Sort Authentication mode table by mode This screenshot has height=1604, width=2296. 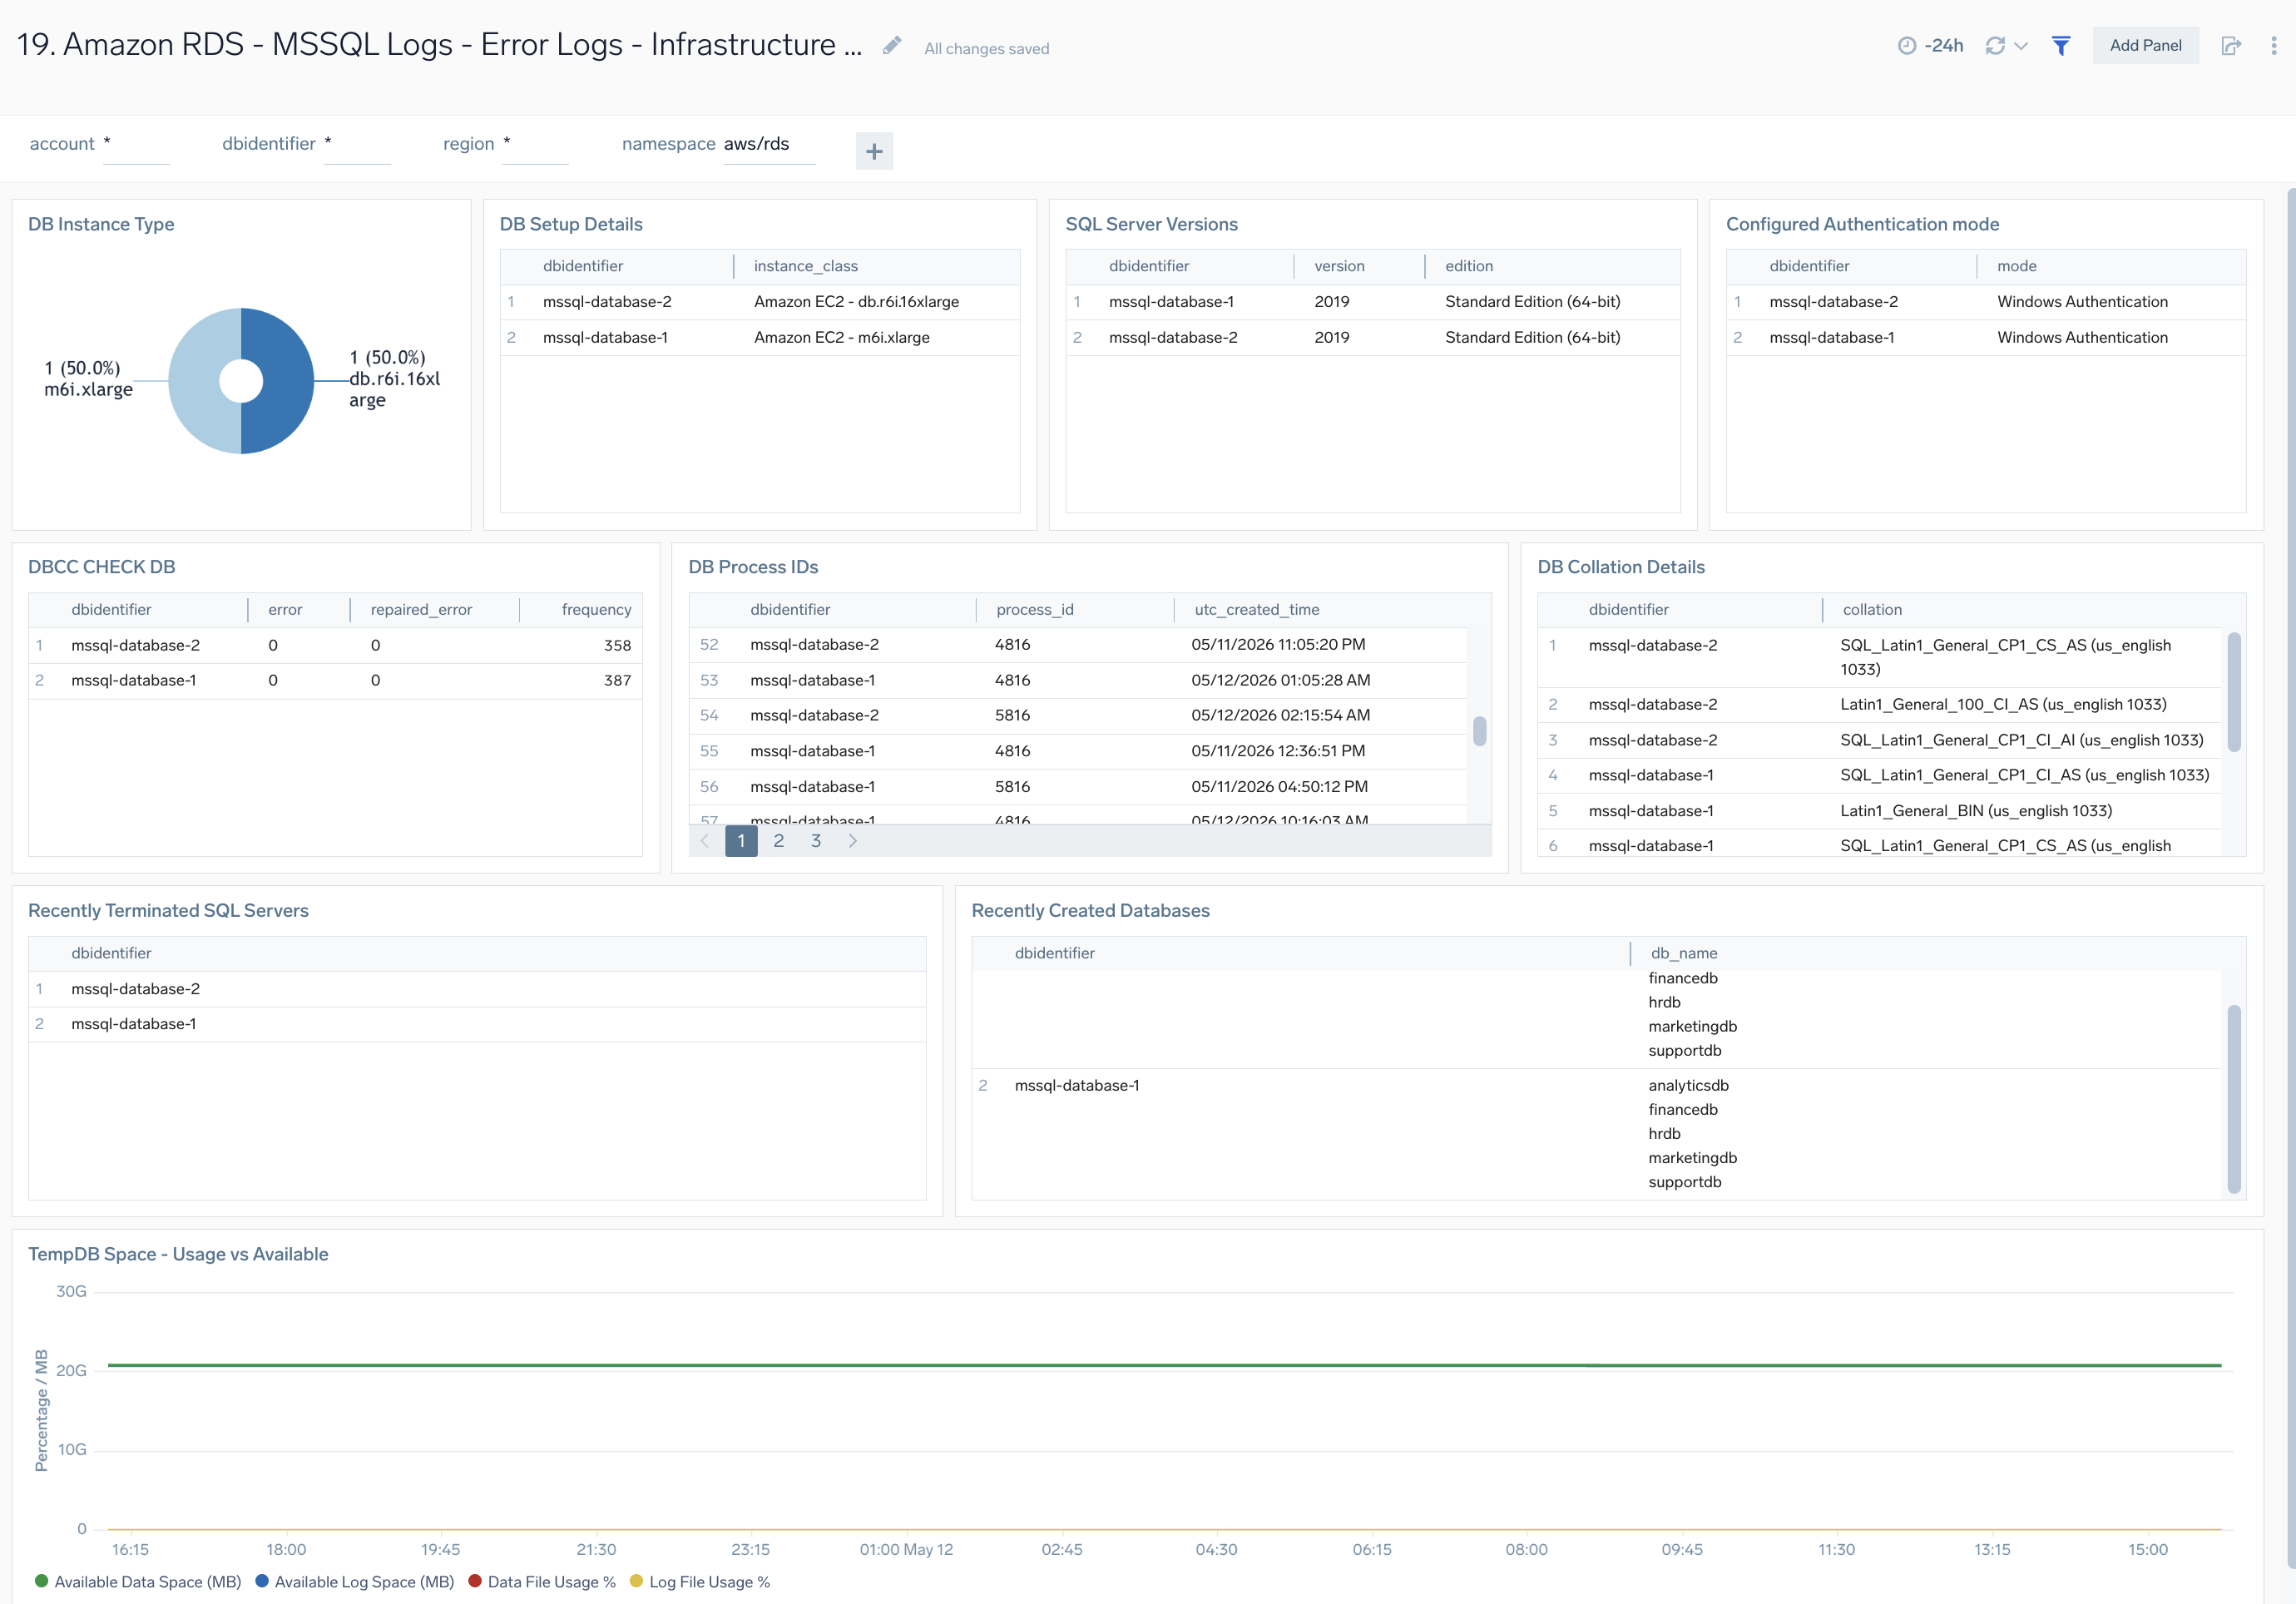[x=2017, y=266]
